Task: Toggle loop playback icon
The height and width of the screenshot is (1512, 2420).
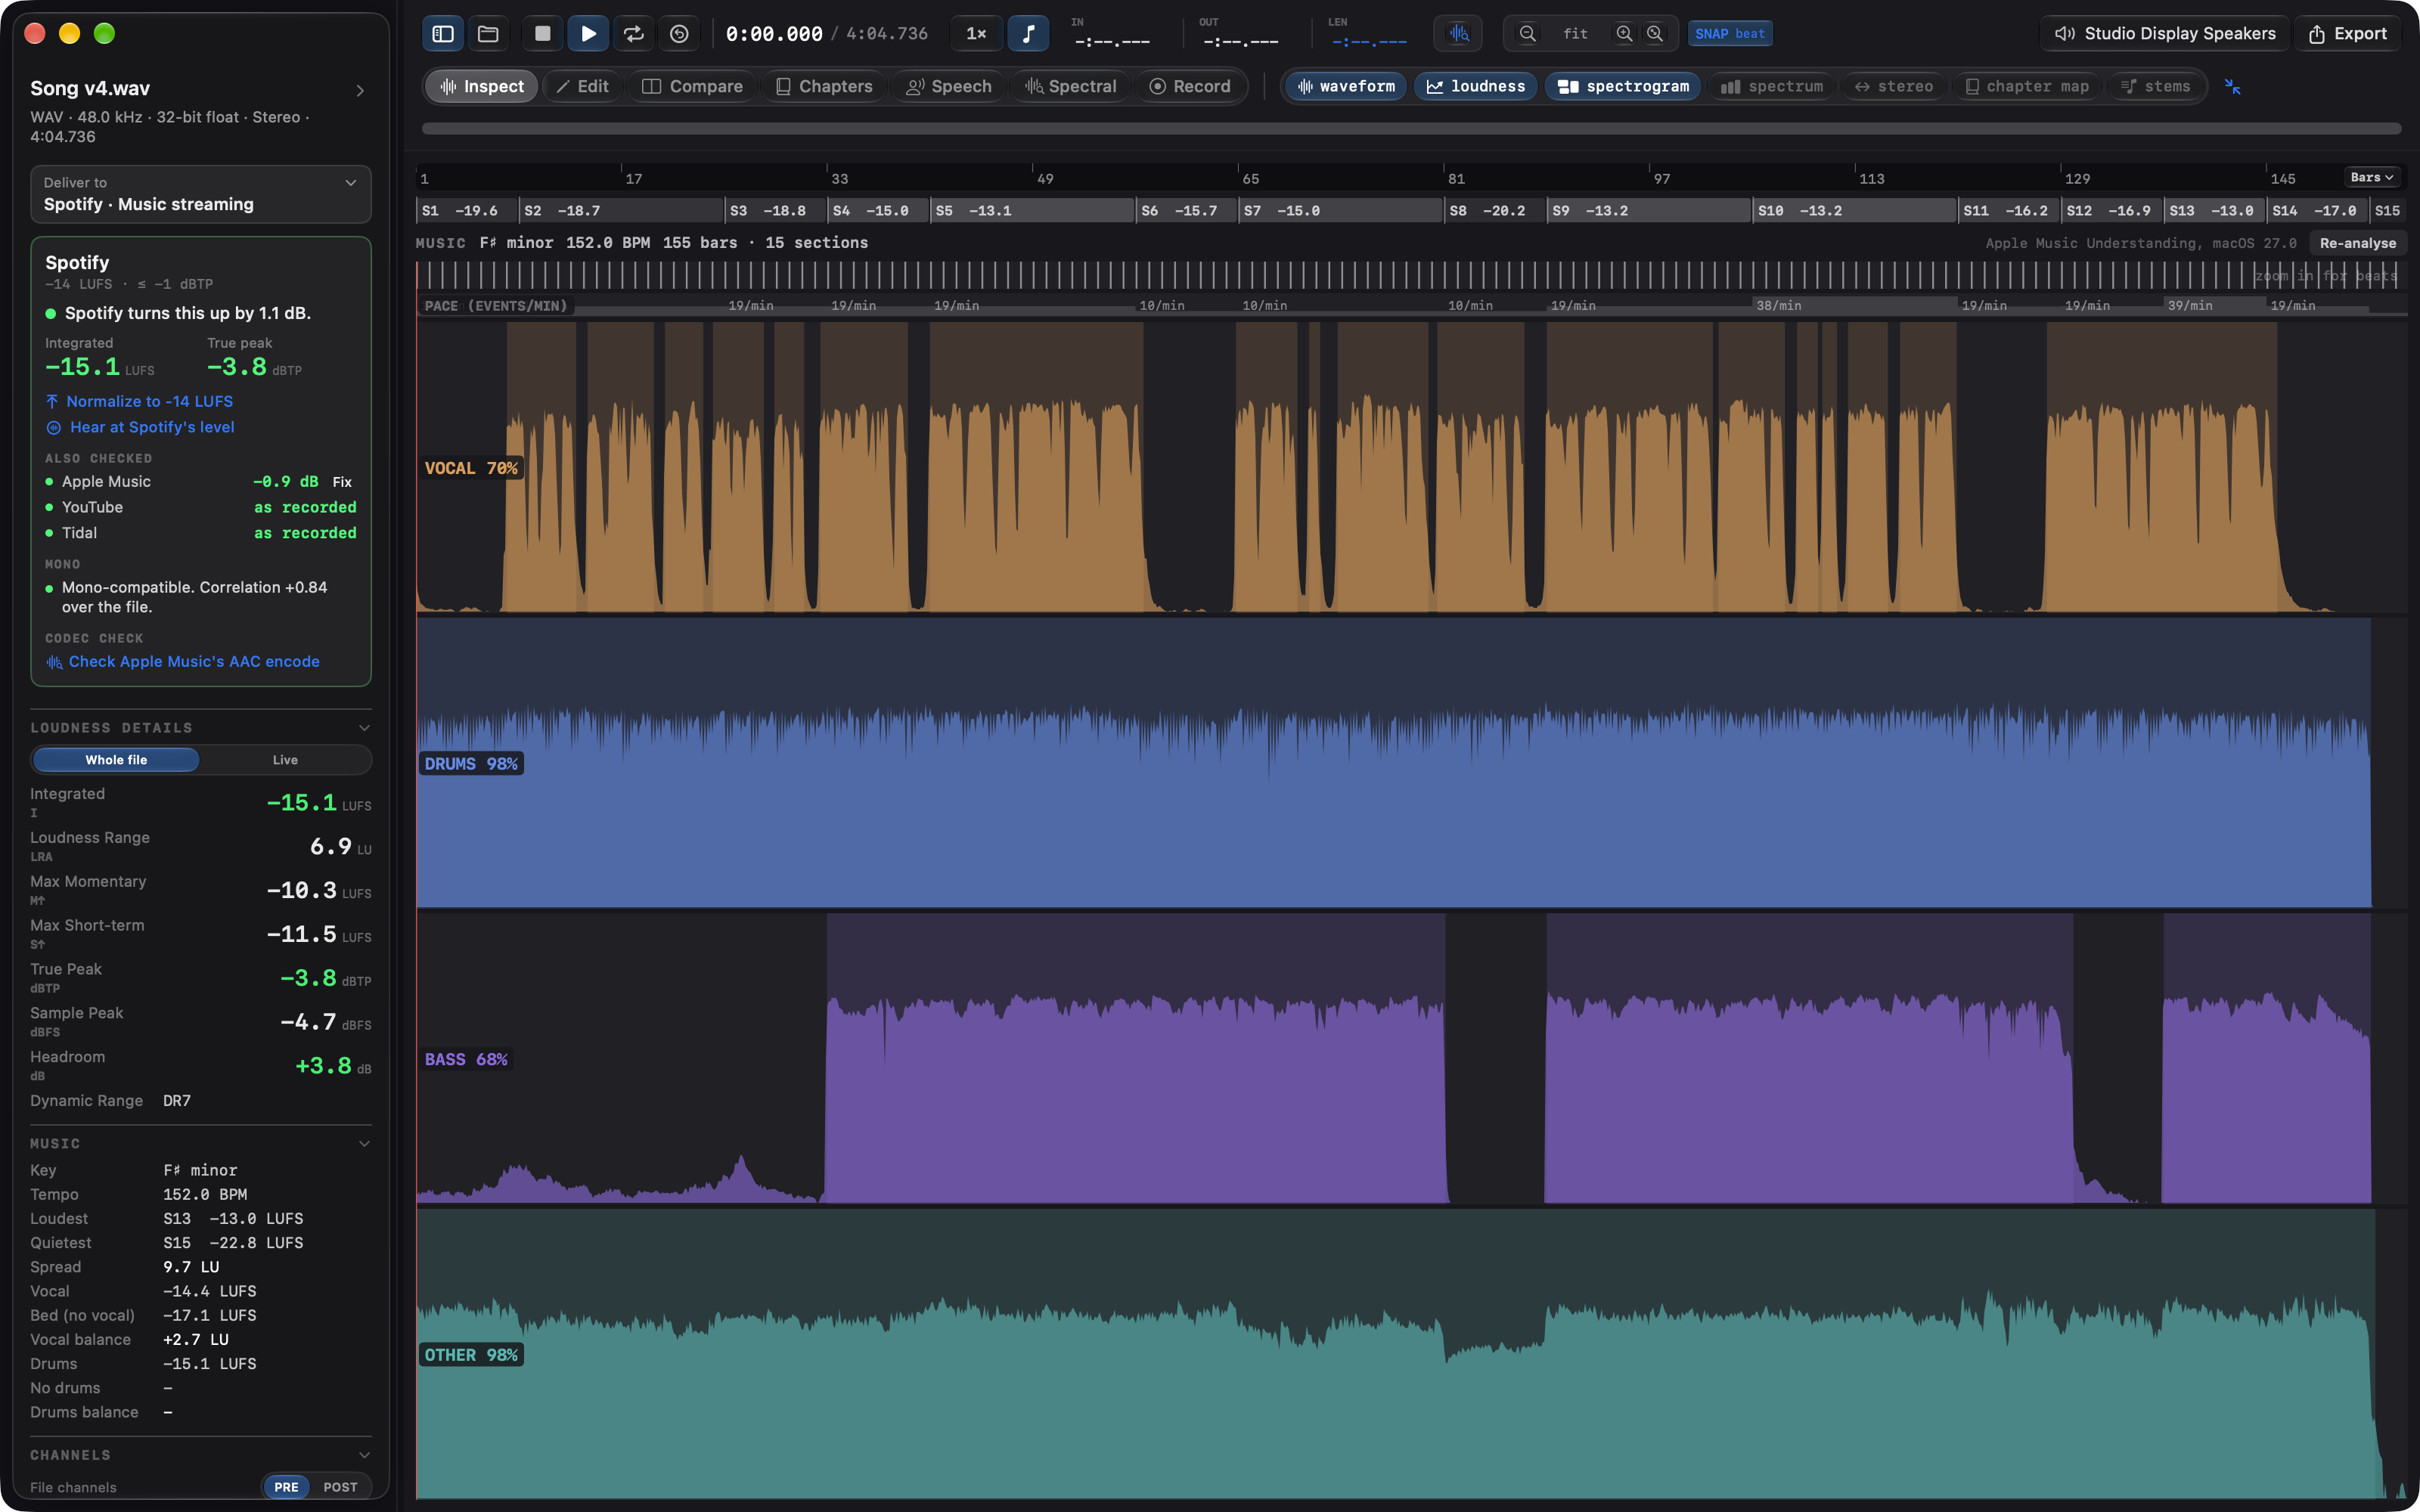Action: coord(634,33)
